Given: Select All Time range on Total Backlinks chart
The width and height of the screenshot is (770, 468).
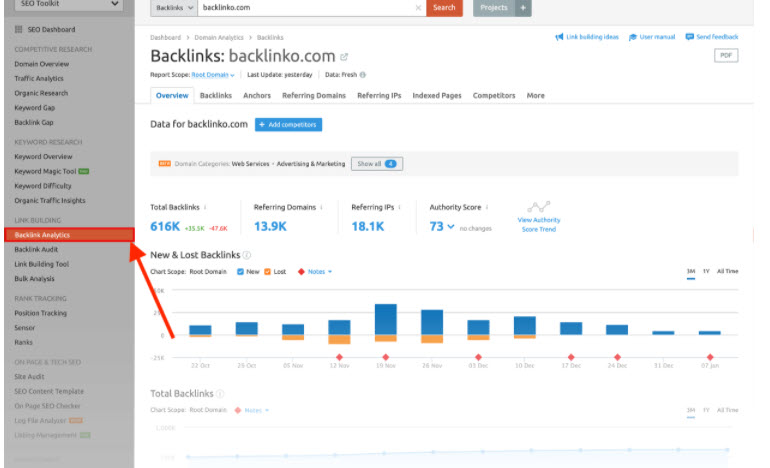Looking at the screenshot, I should [x=727, y=410].
